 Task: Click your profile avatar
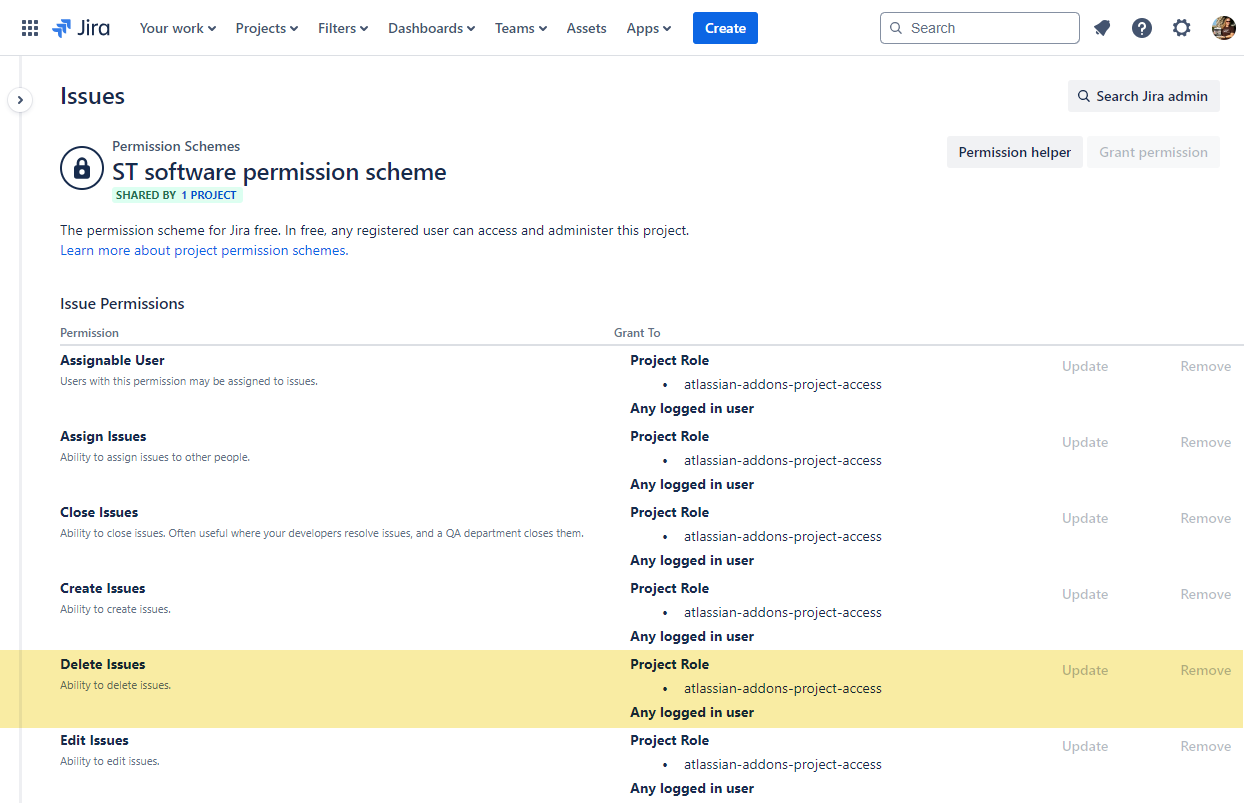point(1223,28)
